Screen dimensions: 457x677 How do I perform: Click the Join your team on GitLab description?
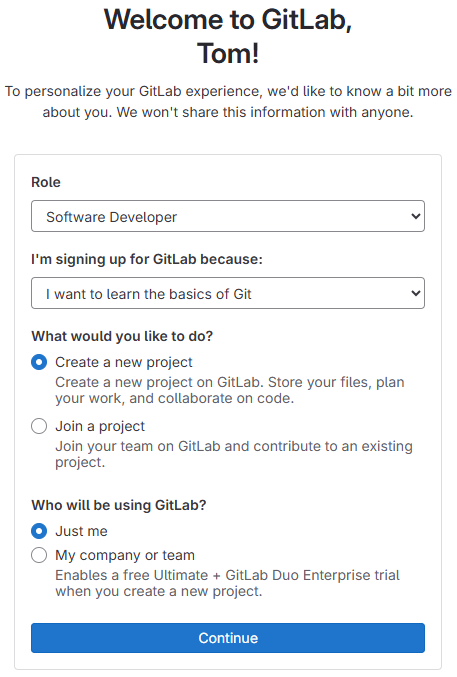234,454
